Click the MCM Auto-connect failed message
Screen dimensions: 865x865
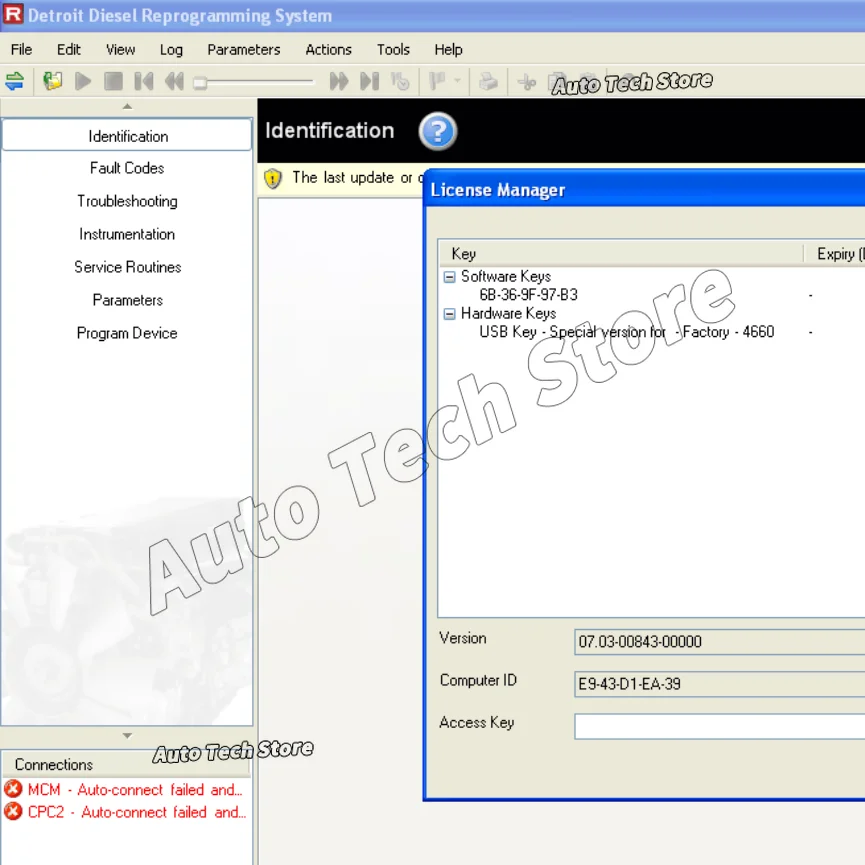(135, 789)
